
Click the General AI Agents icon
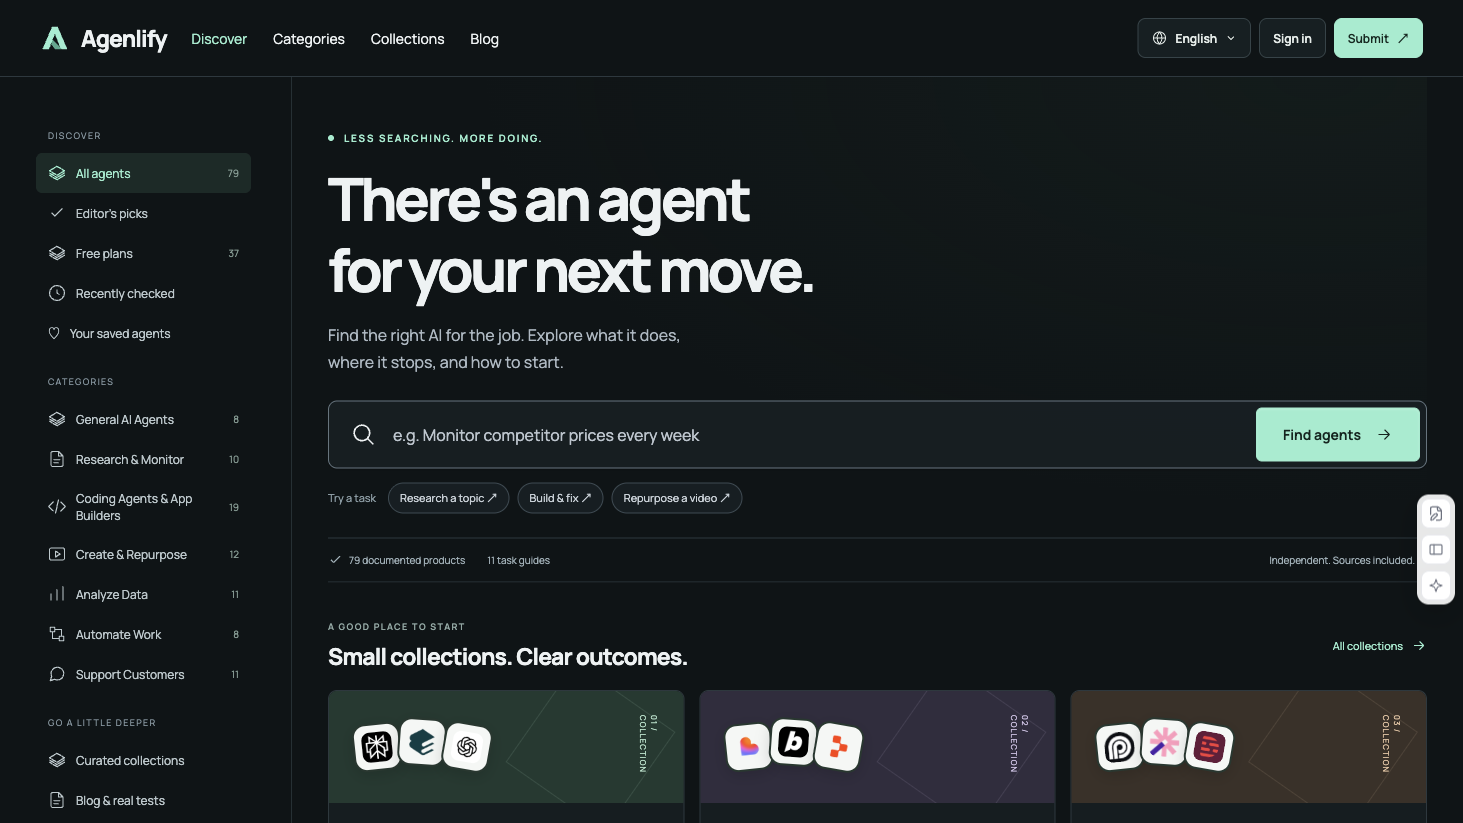pyautogui.click(x=57, y=419)
